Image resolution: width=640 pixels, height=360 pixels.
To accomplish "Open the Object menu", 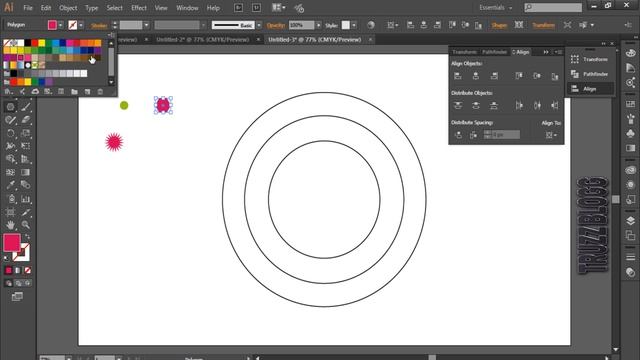I will (x=68, y=8).
